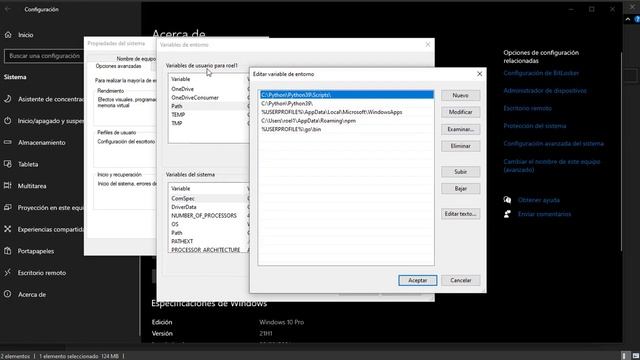640x360 pixels.
Task: Switch to Opciones avanzadas tab
Action: click(x=118, y=66)
